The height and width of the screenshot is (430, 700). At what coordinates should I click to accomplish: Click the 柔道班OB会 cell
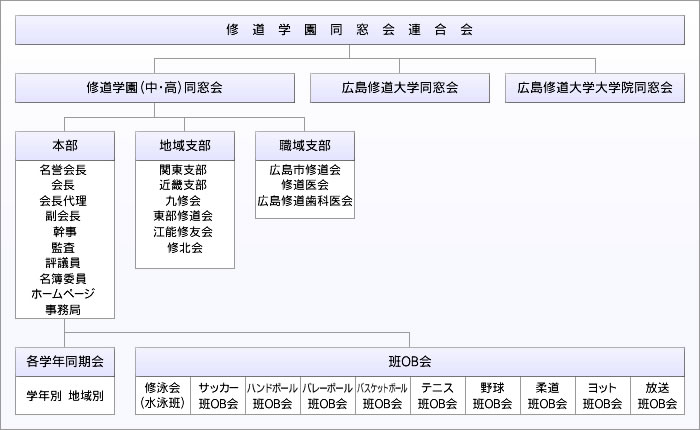[547, 396]
